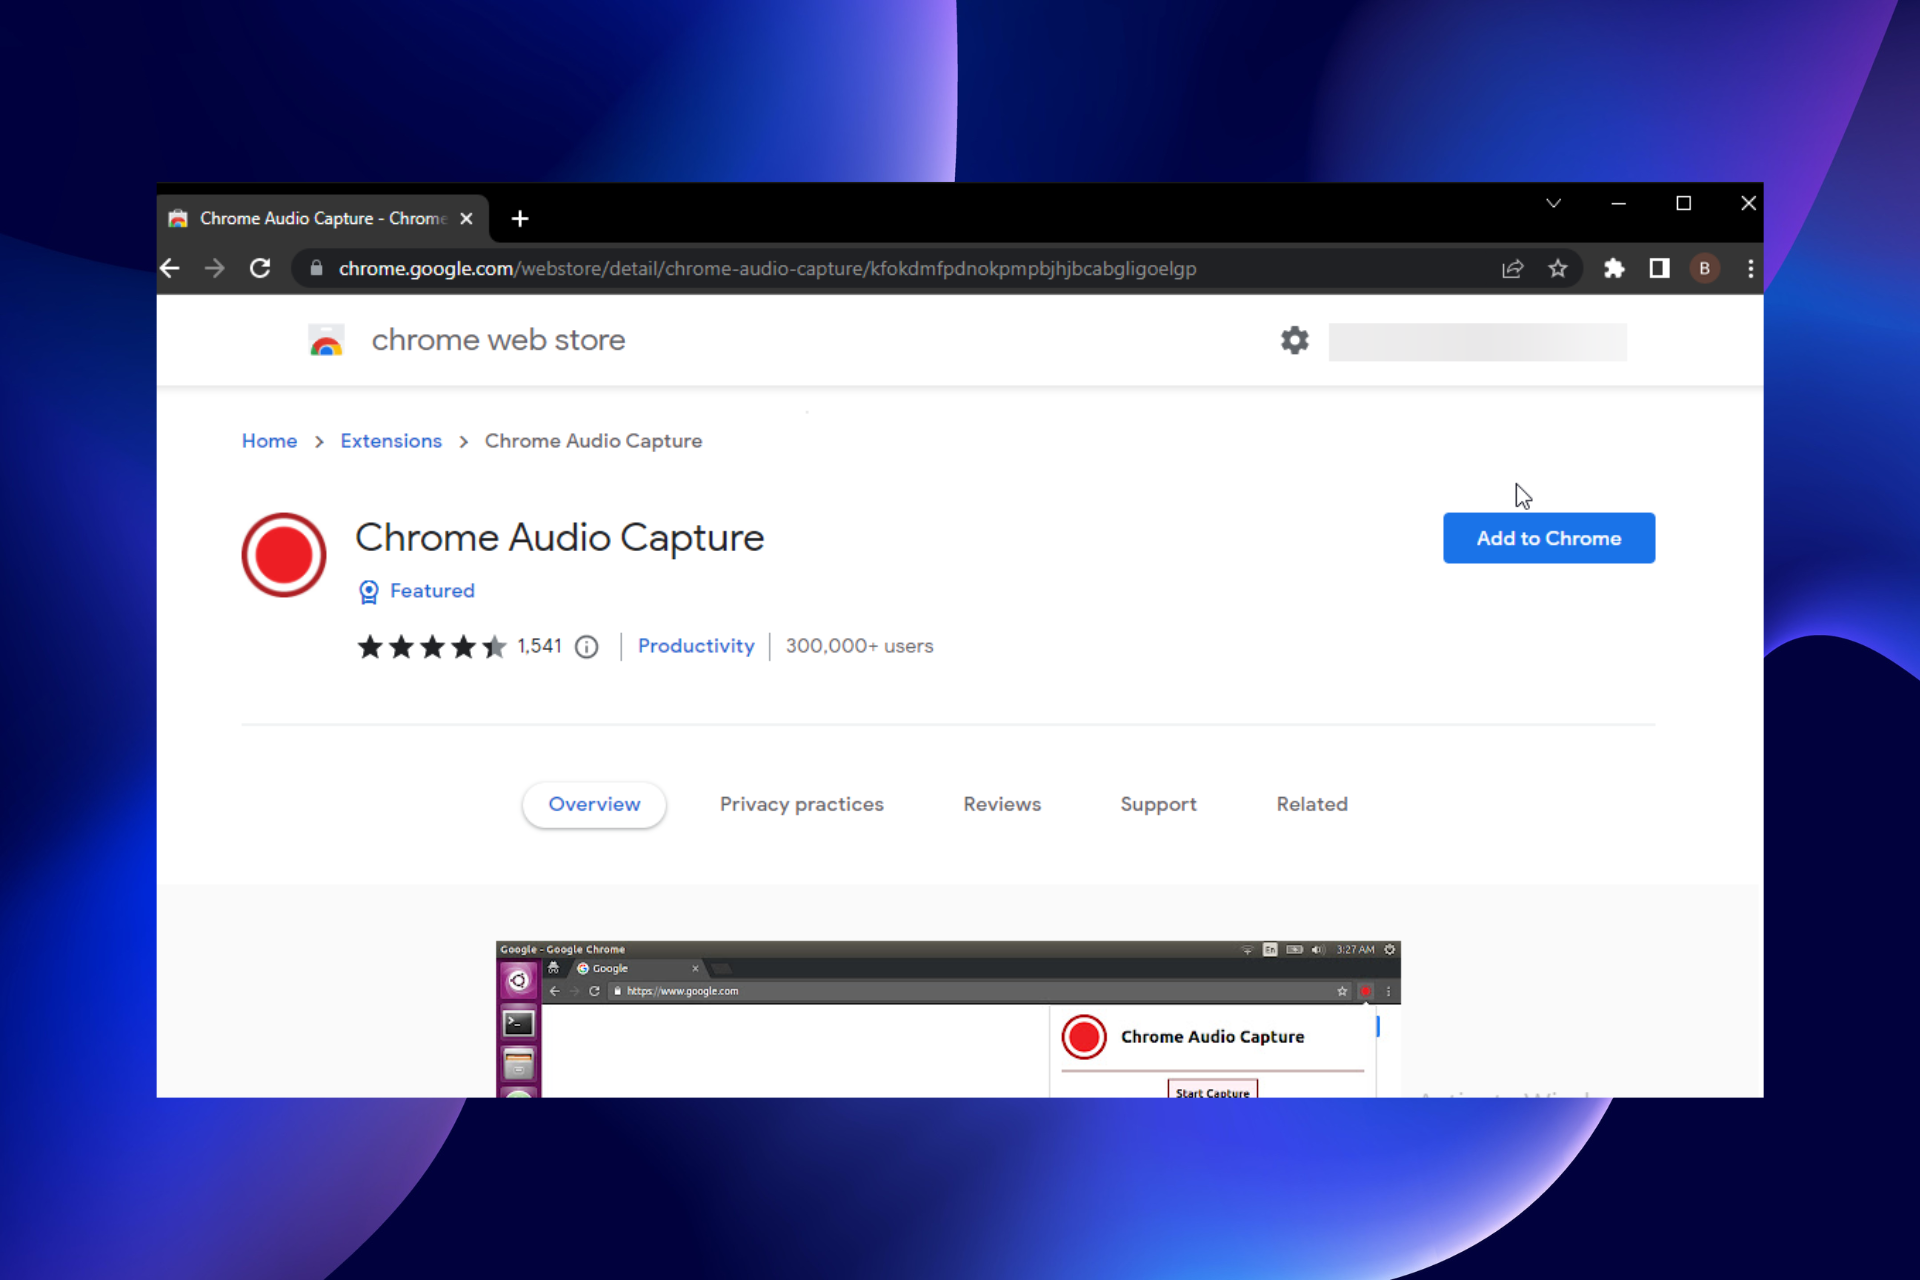Bookmark this page with the star icon
The width and height of the screenshot is (1920, 1280).
(x=1558, y=268)
